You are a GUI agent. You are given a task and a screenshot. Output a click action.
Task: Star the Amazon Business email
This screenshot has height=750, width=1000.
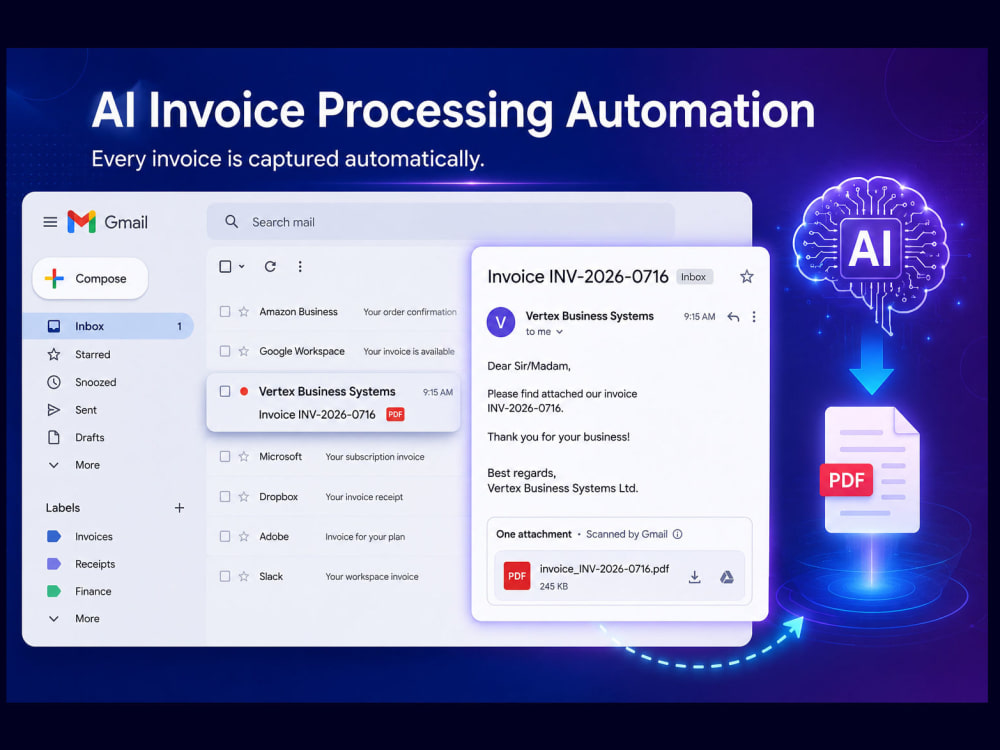coord(244,311)
